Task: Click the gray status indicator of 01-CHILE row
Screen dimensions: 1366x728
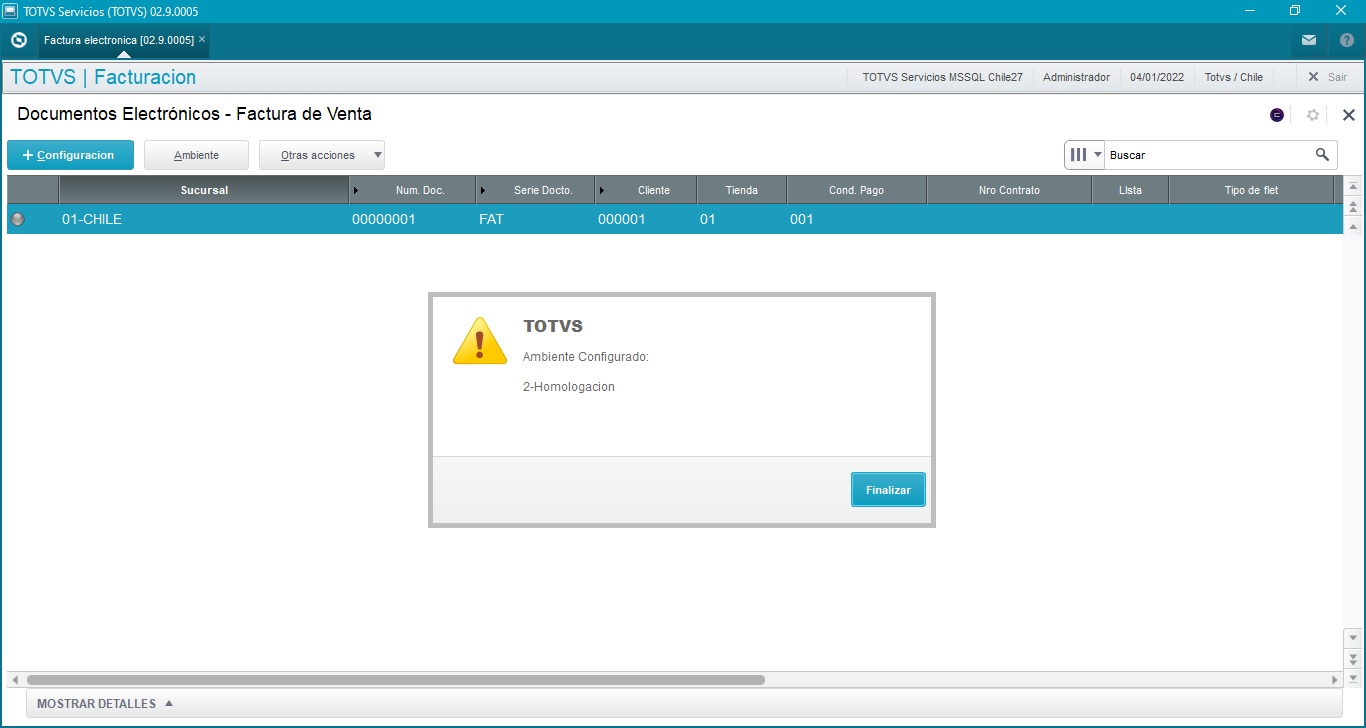Action: [x=17, y=219]
